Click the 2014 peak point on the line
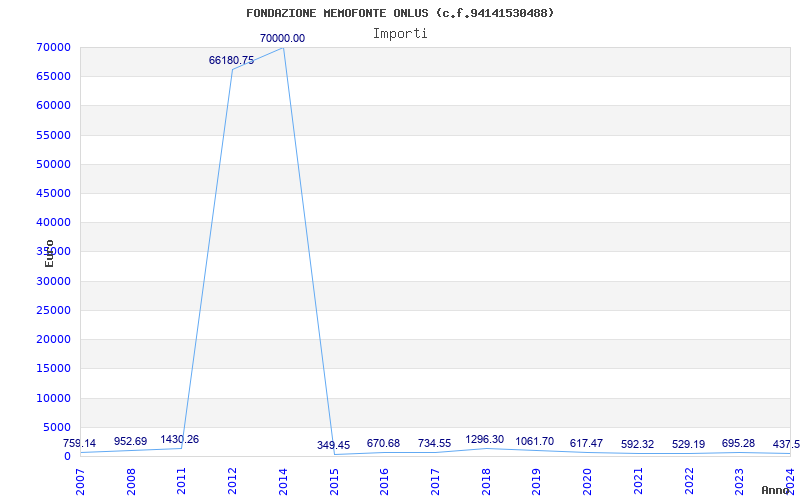The width and height of the screenshot is (800, 500). click(x=283, y=47)
